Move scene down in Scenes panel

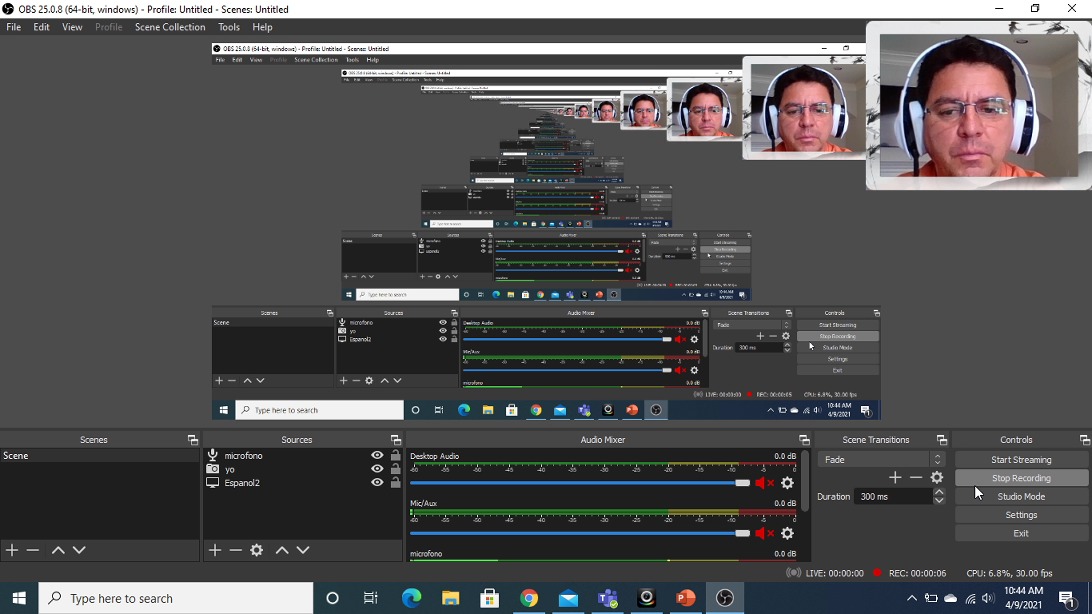click(79, 550)
